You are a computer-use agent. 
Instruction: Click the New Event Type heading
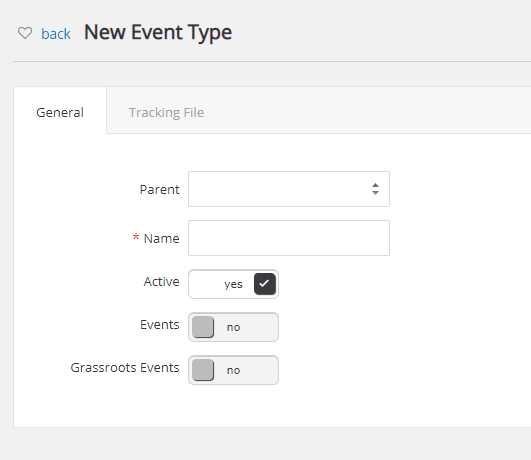158,33
